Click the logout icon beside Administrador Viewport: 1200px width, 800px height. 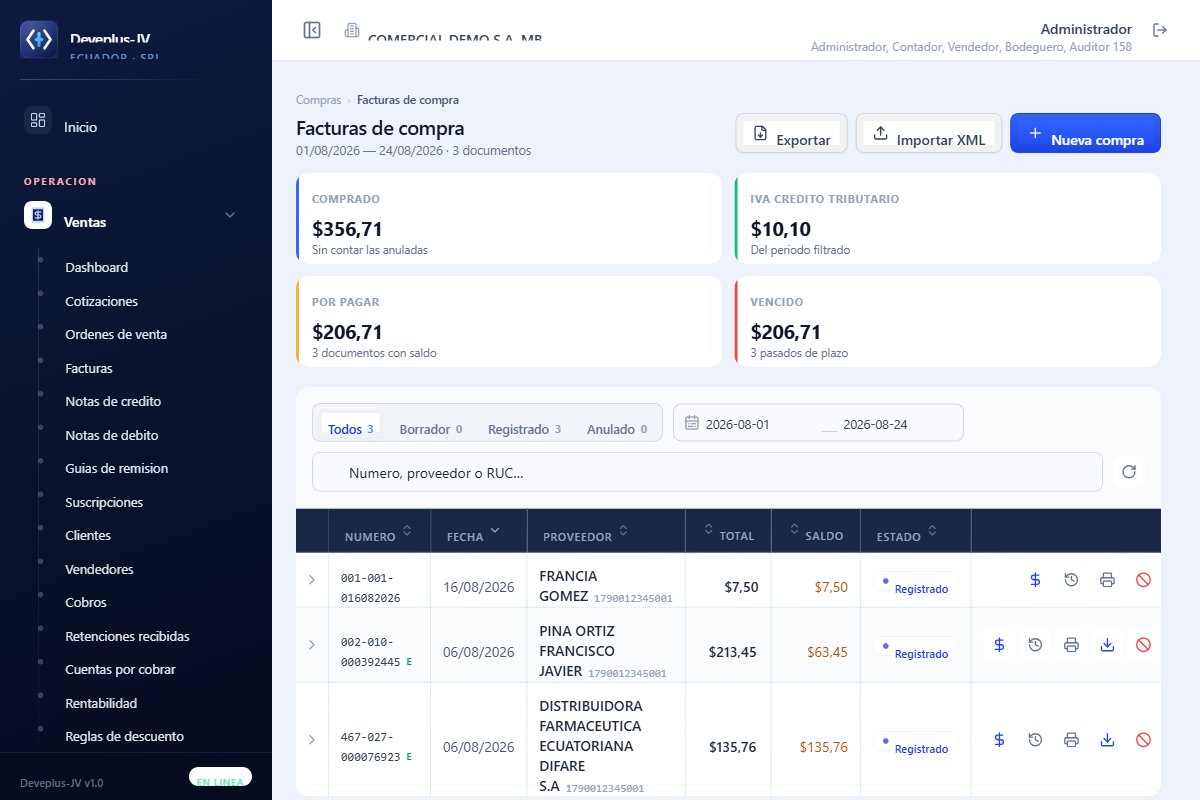[x=1160, y=30]
